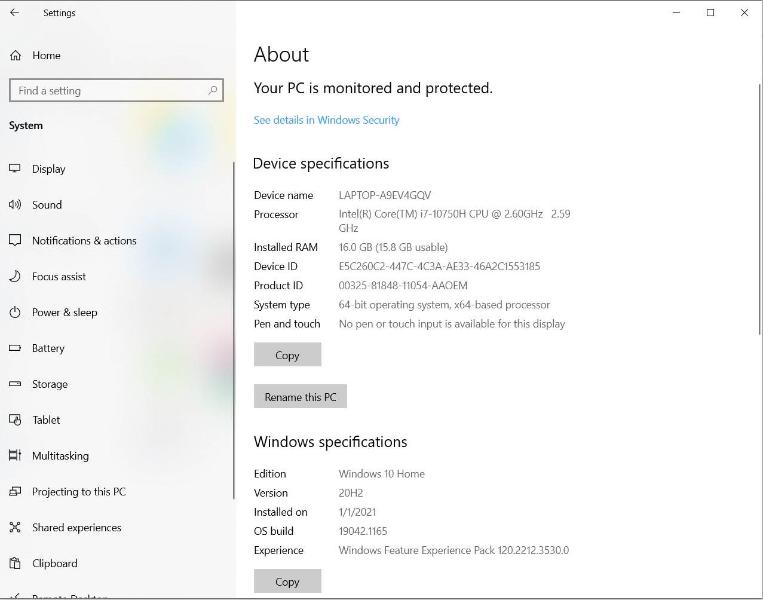Click the Device ID value E5C260C2
This screenshot has width=763, height=600.
point(439,266)
